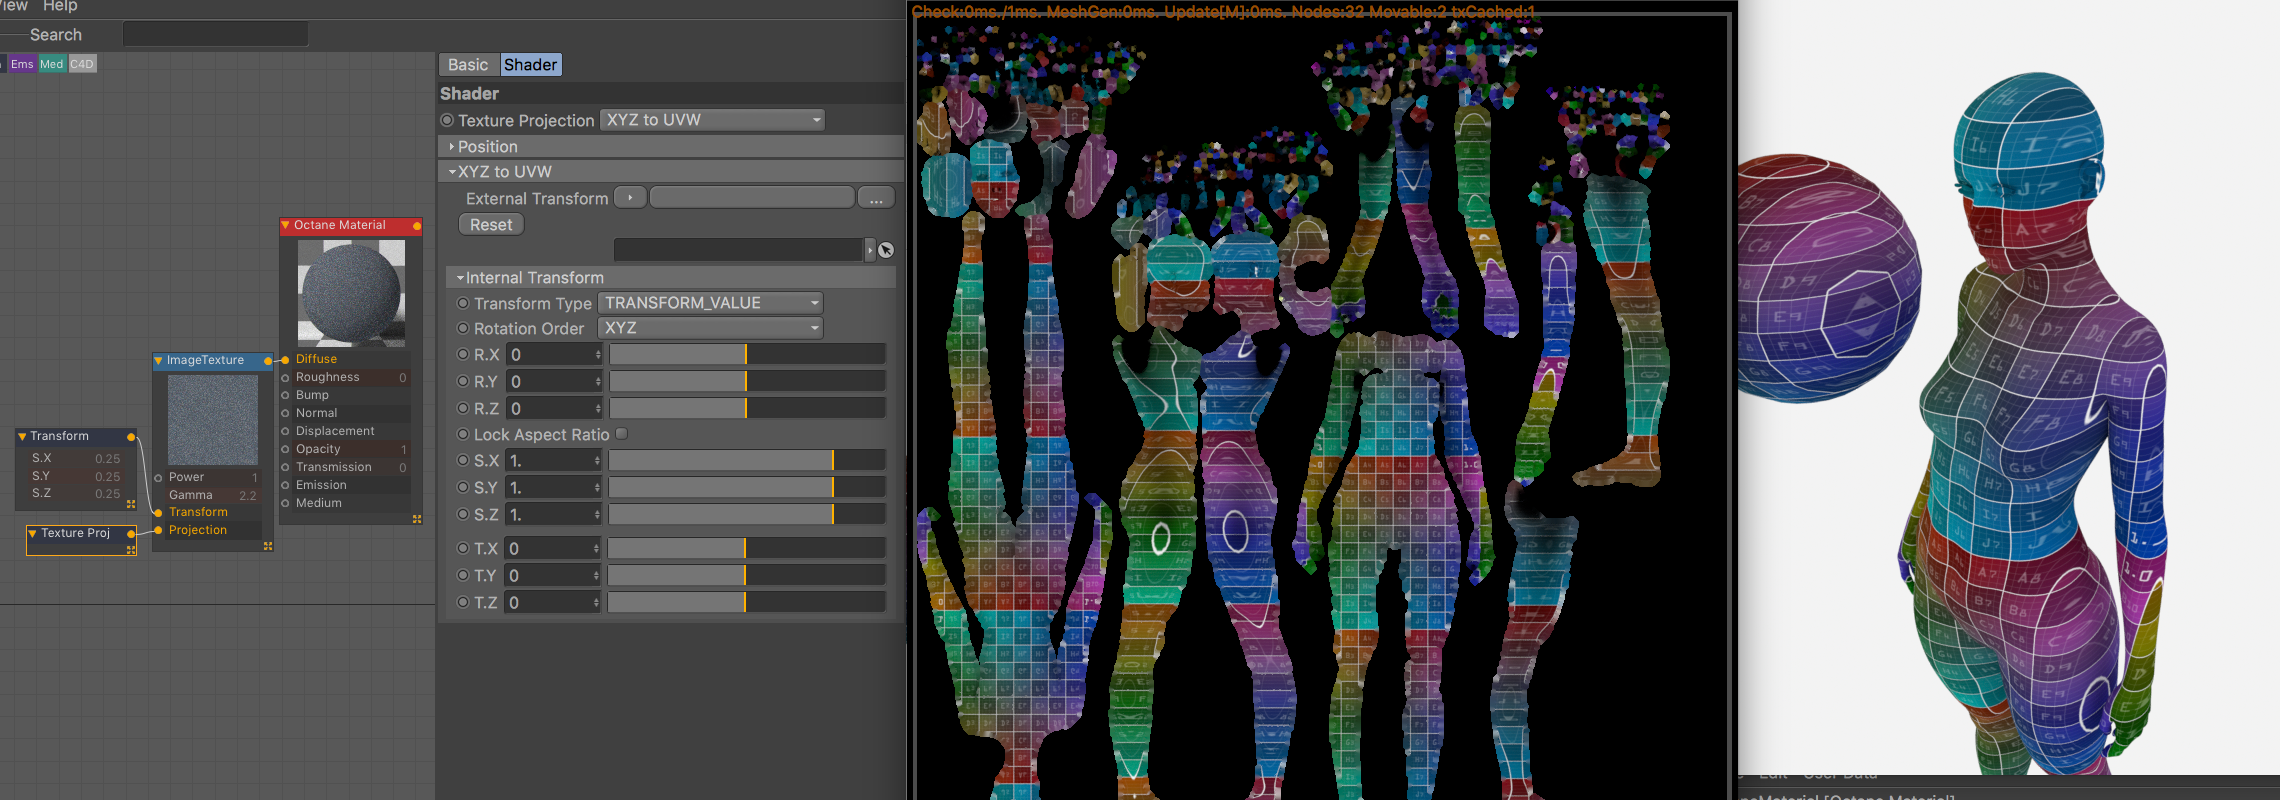Viewport: 2280px width, 800px height.
Task: Switch to the Shader tab
Action: click(530, 65)
